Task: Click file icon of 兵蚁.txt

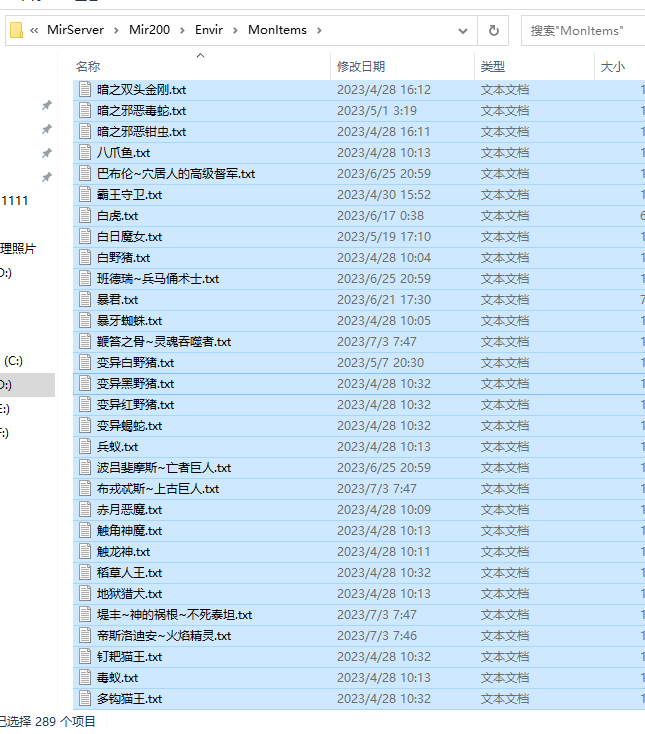Action: [x=85, y=447]
